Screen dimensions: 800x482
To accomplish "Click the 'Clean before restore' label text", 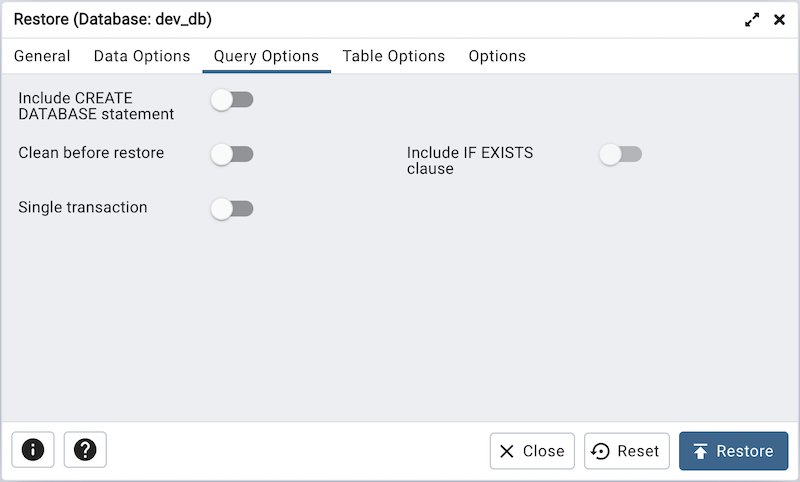I will point(91,153).
